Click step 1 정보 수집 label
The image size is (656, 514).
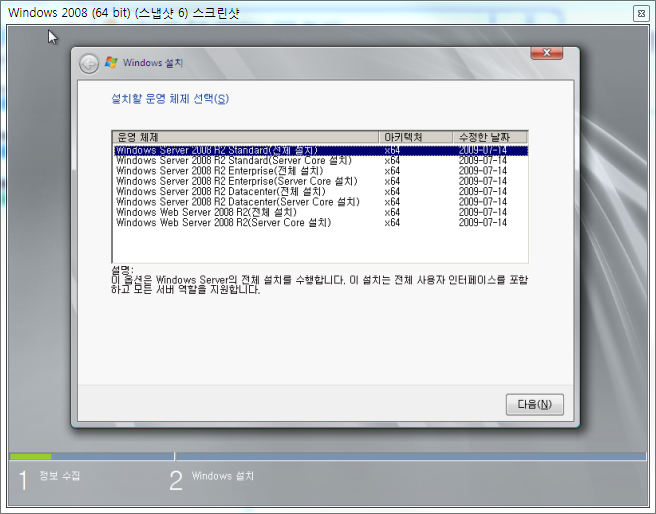point(59,476)
